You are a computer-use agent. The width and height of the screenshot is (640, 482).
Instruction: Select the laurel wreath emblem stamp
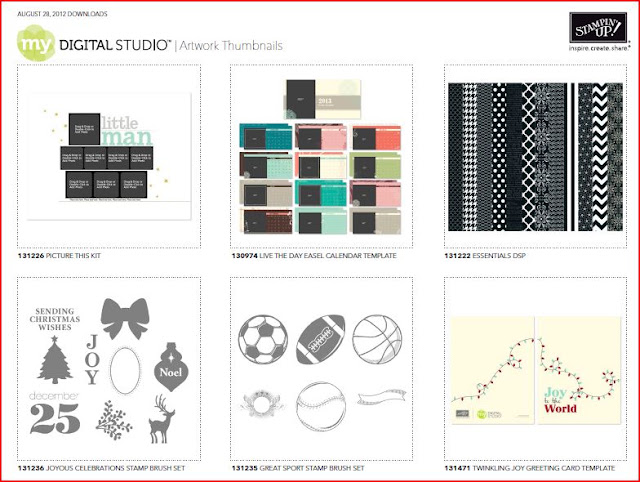[x=262, y=404]
